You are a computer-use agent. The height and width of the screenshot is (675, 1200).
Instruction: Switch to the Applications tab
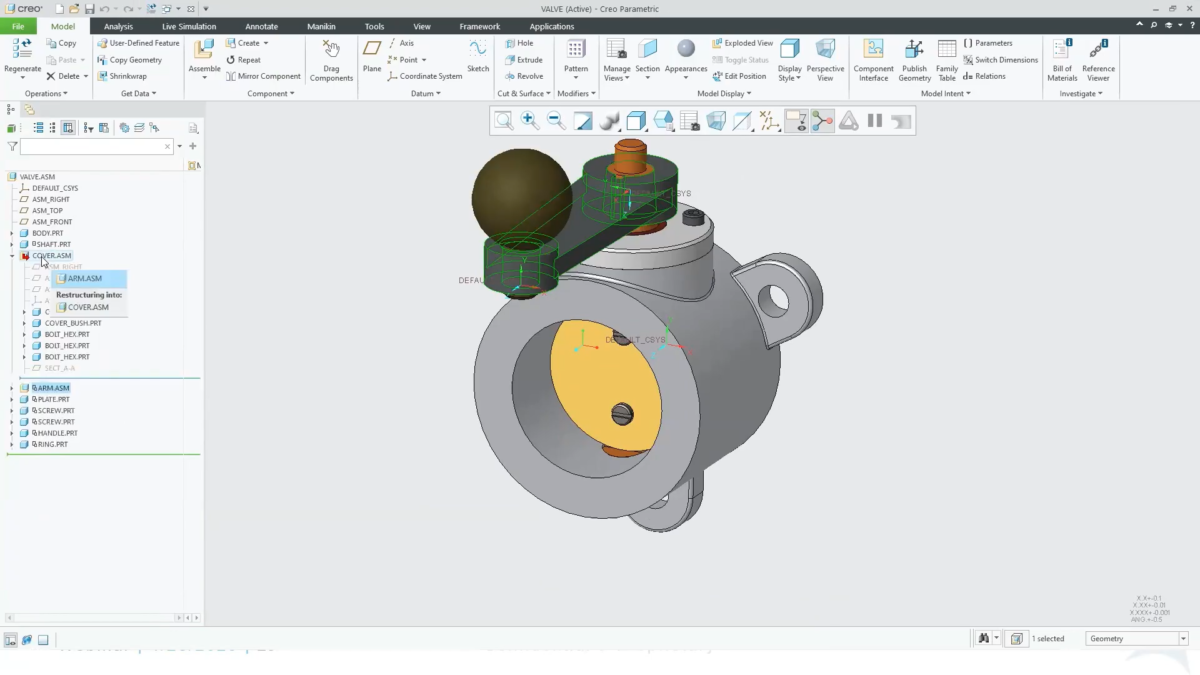[x=552, y=26]
